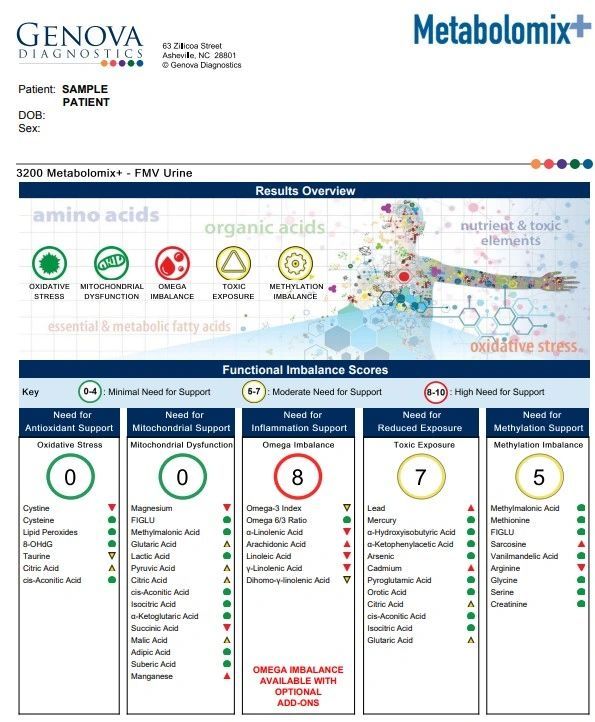Click the red down arrow beside Cystine
595x722 pixels.
pos(111,507)
